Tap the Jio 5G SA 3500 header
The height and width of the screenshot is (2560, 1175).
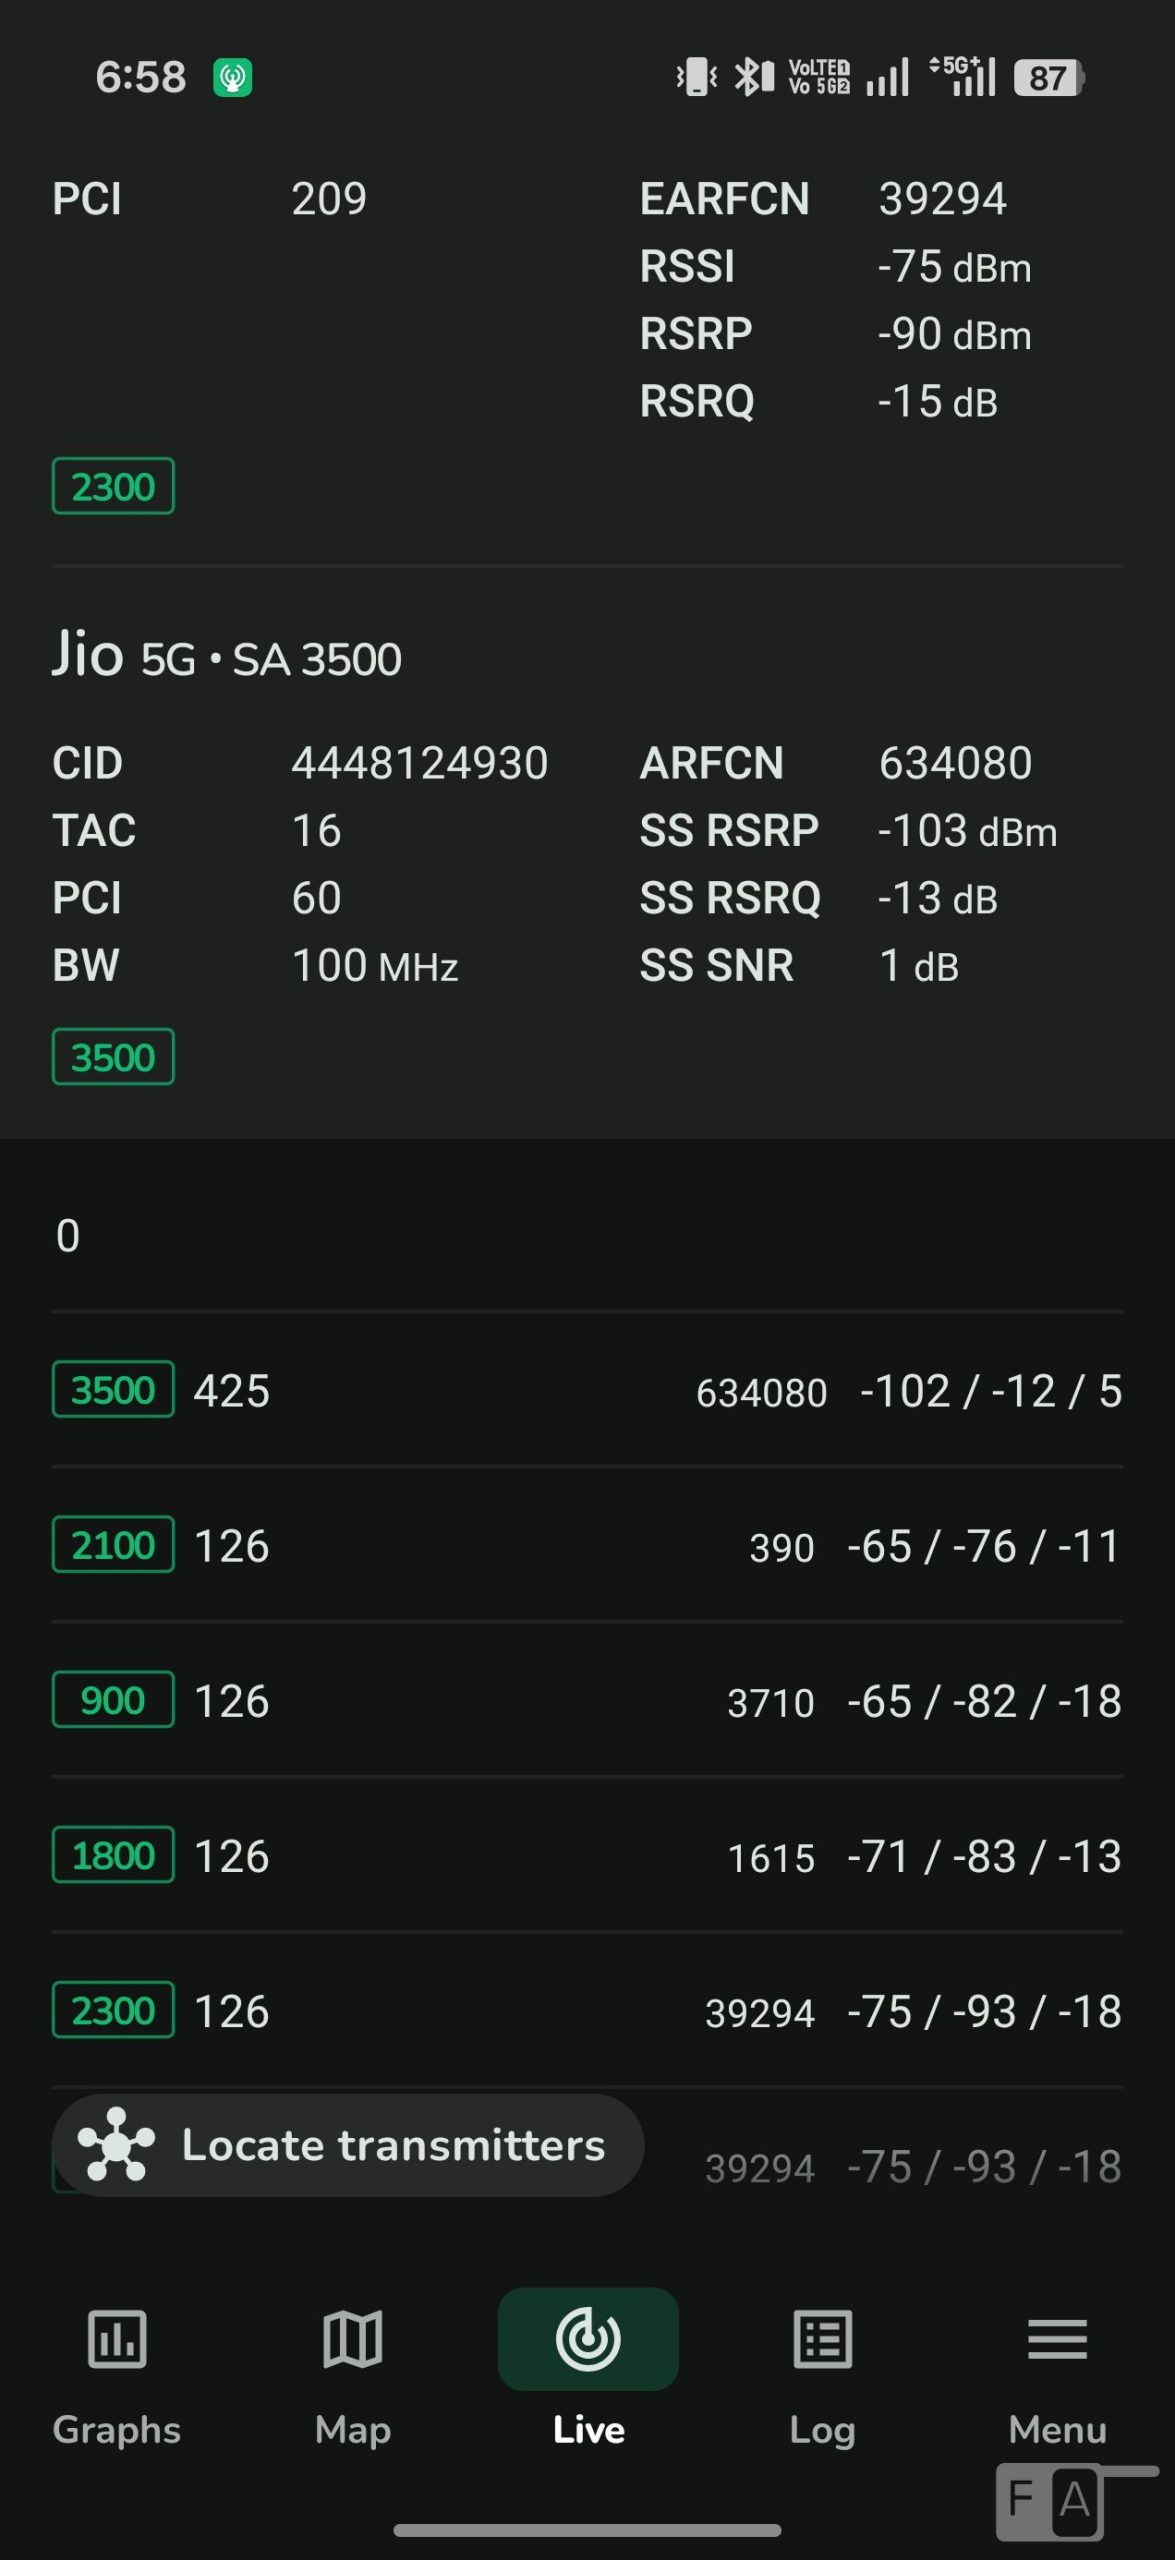pyautogui.click(x=227, y=656)
